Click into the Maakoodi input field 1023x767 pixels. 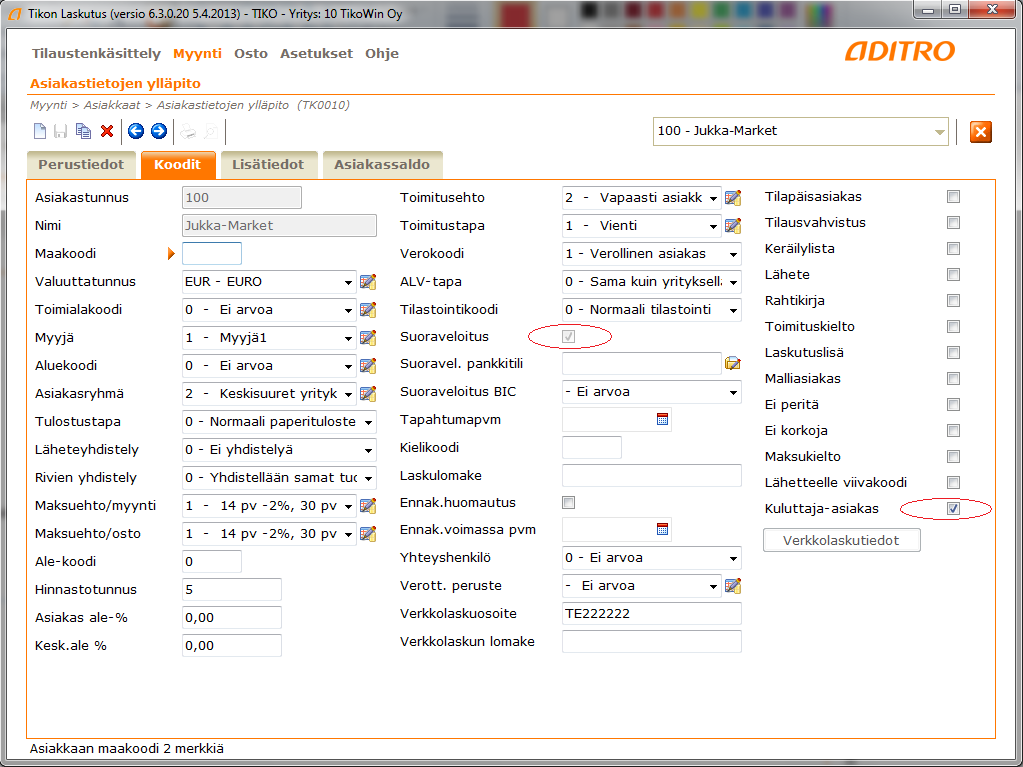[212, 254]
